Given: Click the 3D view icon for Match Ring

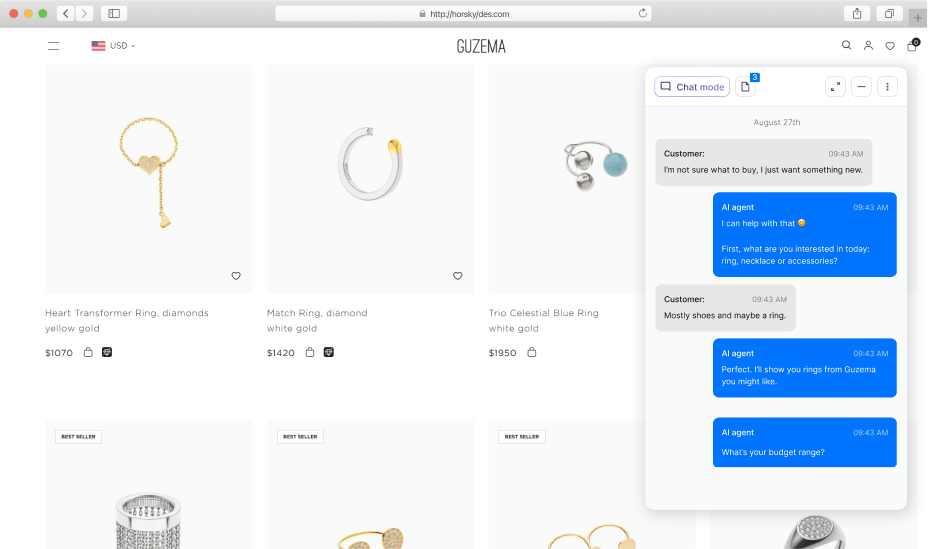Looking at the screenshot, I should pos(328,352).
